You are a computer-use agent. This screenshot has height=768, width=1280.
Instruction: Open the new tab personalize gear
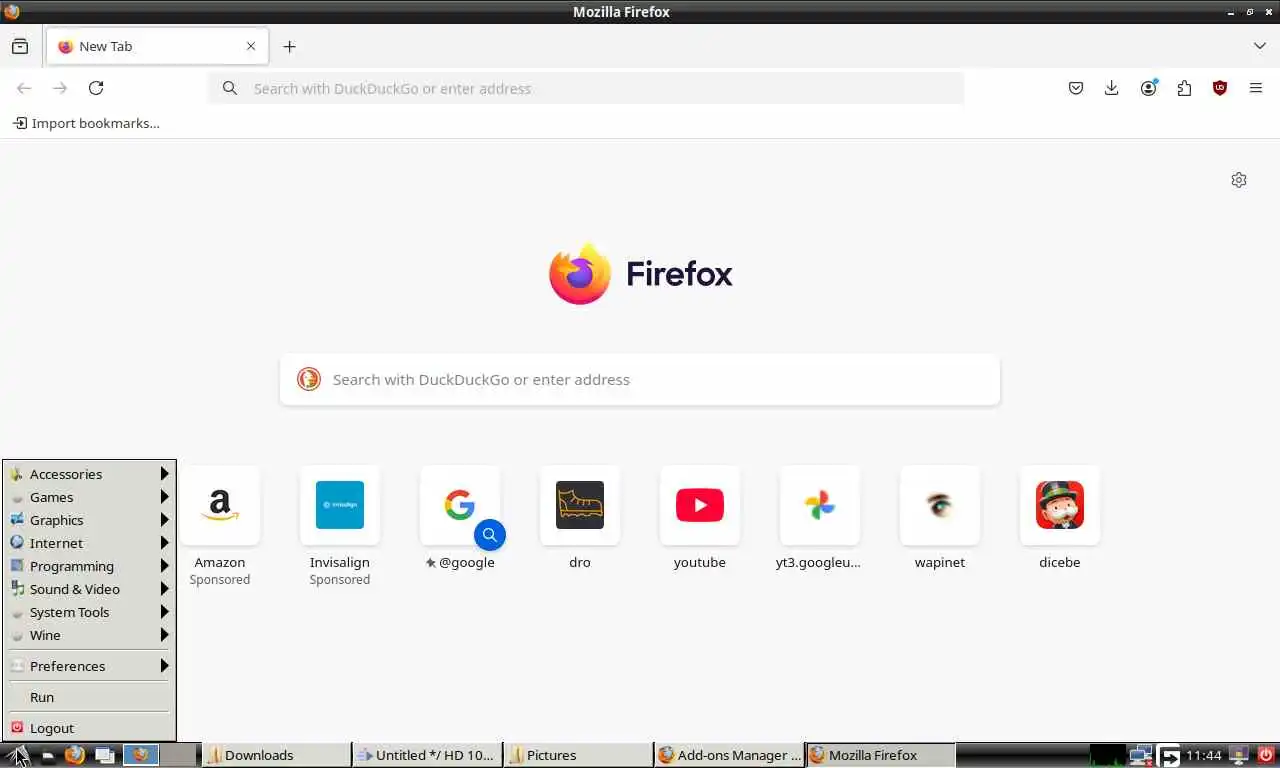tap(1239, 180)
